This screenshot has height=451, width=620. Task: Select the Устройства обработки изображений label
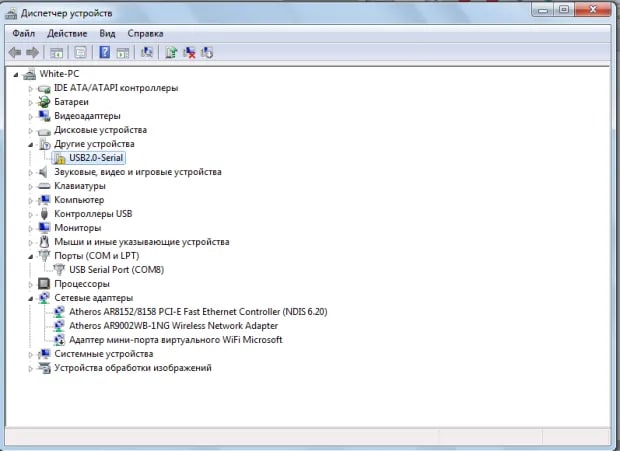point(133,368)
